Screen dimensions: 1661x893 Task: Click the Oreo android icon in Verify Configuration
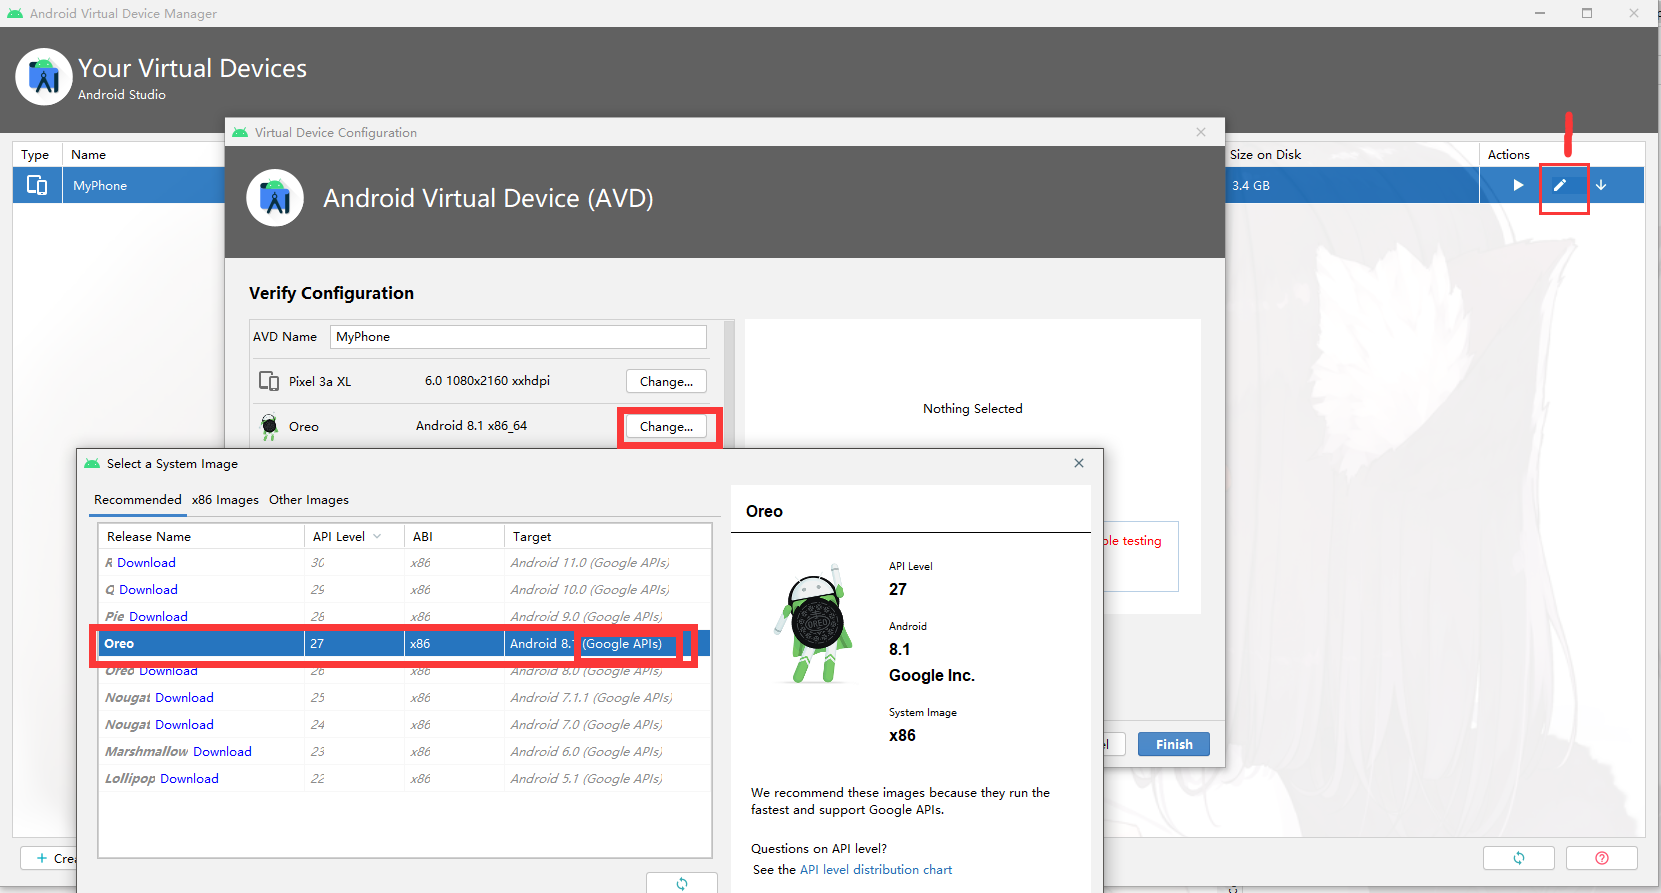click(x=269, y=427)
